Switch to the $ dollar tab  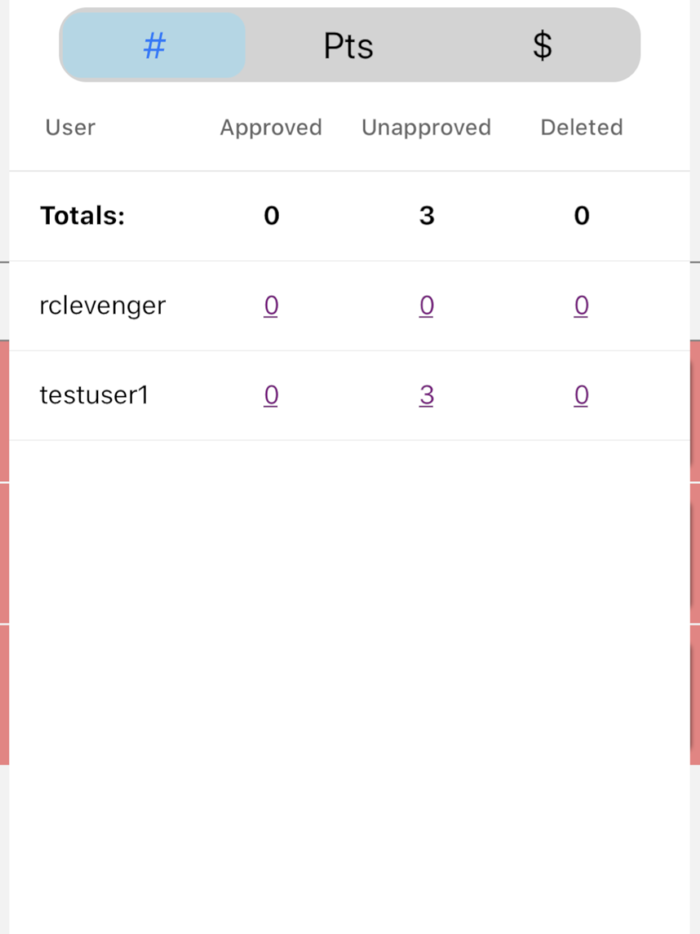(x=541, y=44)
